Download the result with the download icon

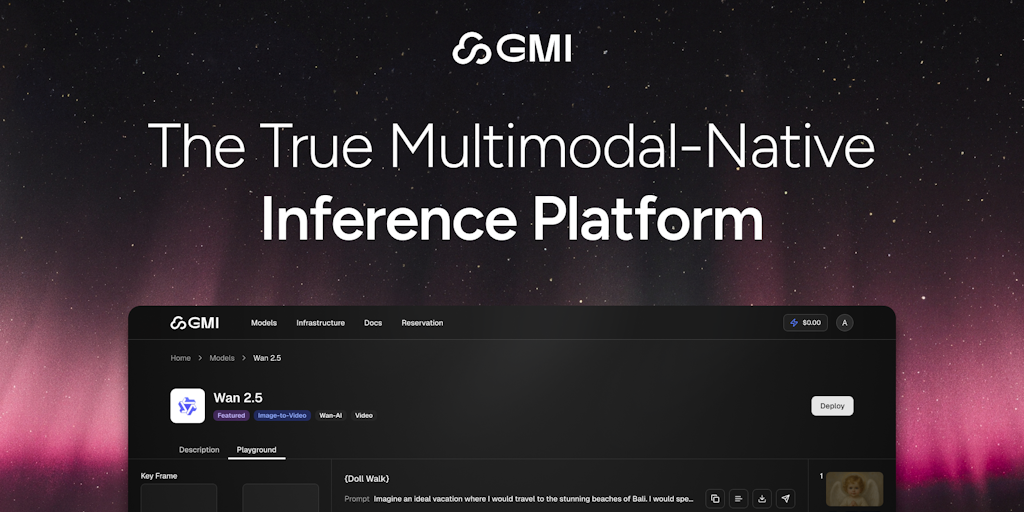click(761, 499)
